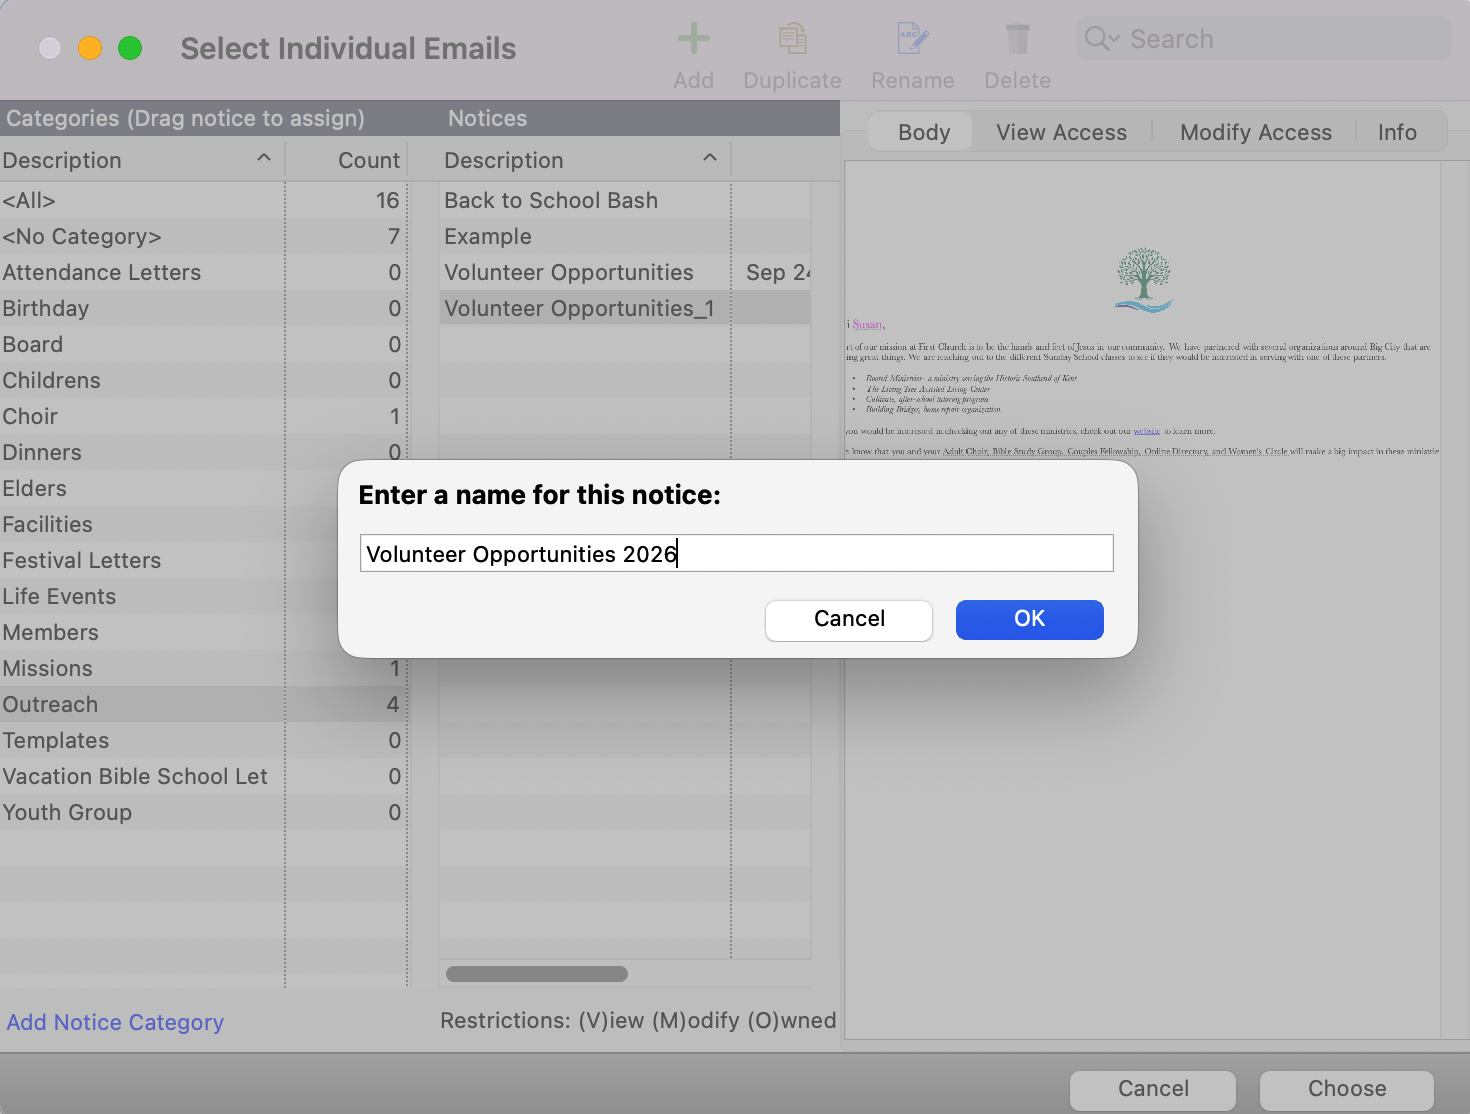Switch to the View Access tab

click(x=1061, y=132)
